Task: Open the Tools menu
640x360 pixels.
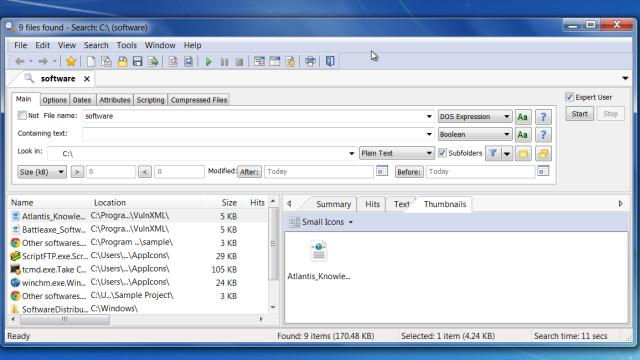Action: pos(127,45)
